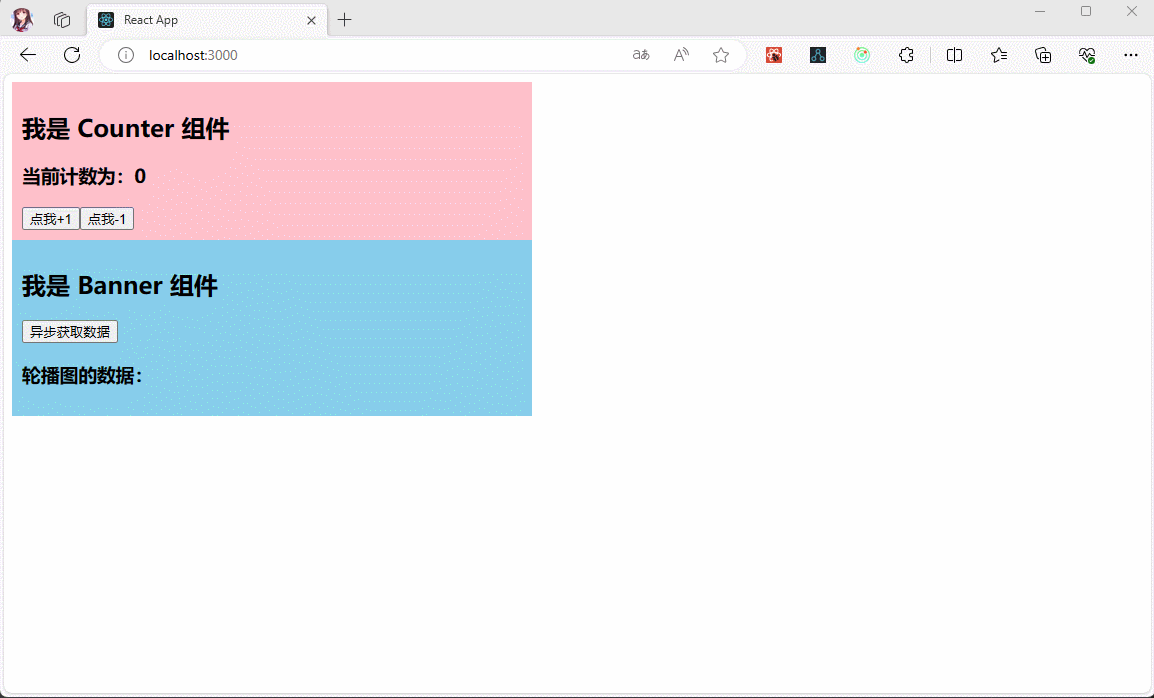The image size is (1154, 698).
Task: Open the Favorites list panel
Action: (999, 55)
